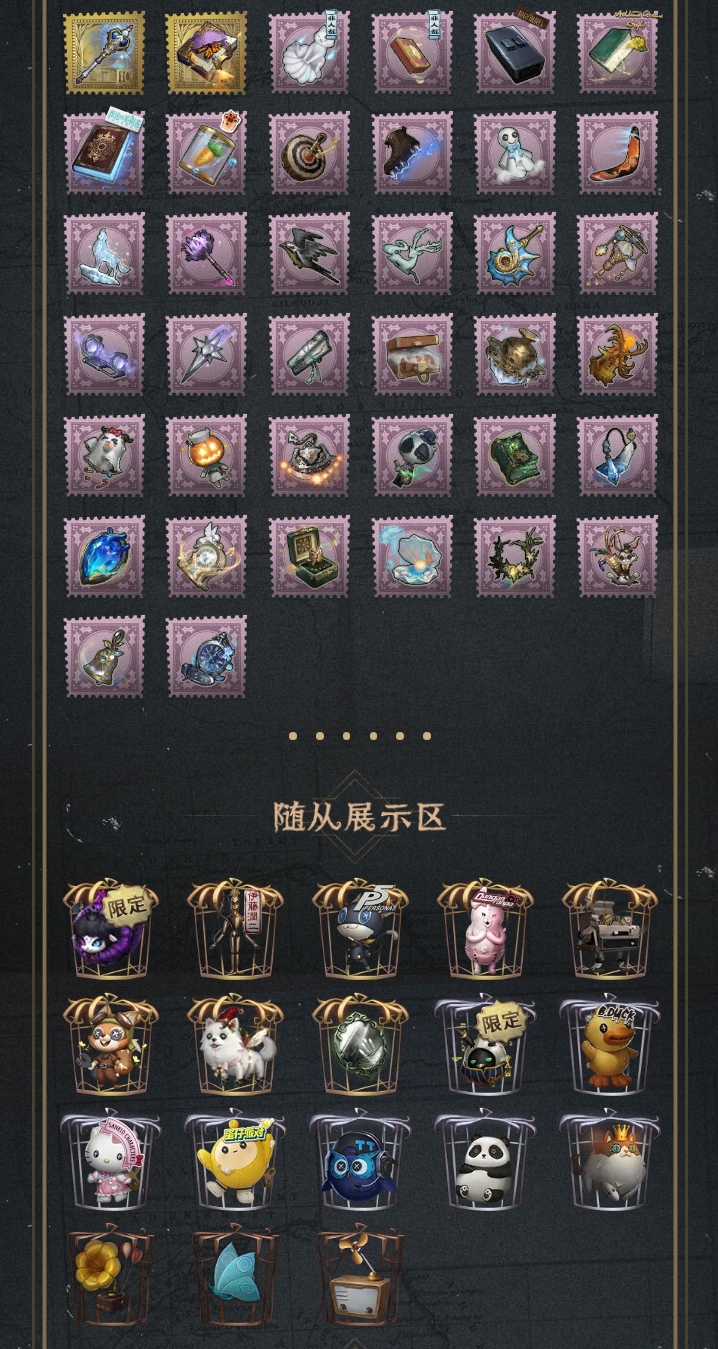Select the golden scepter stamp item
Screen dimensions: 718x1349
pos(104,52)
